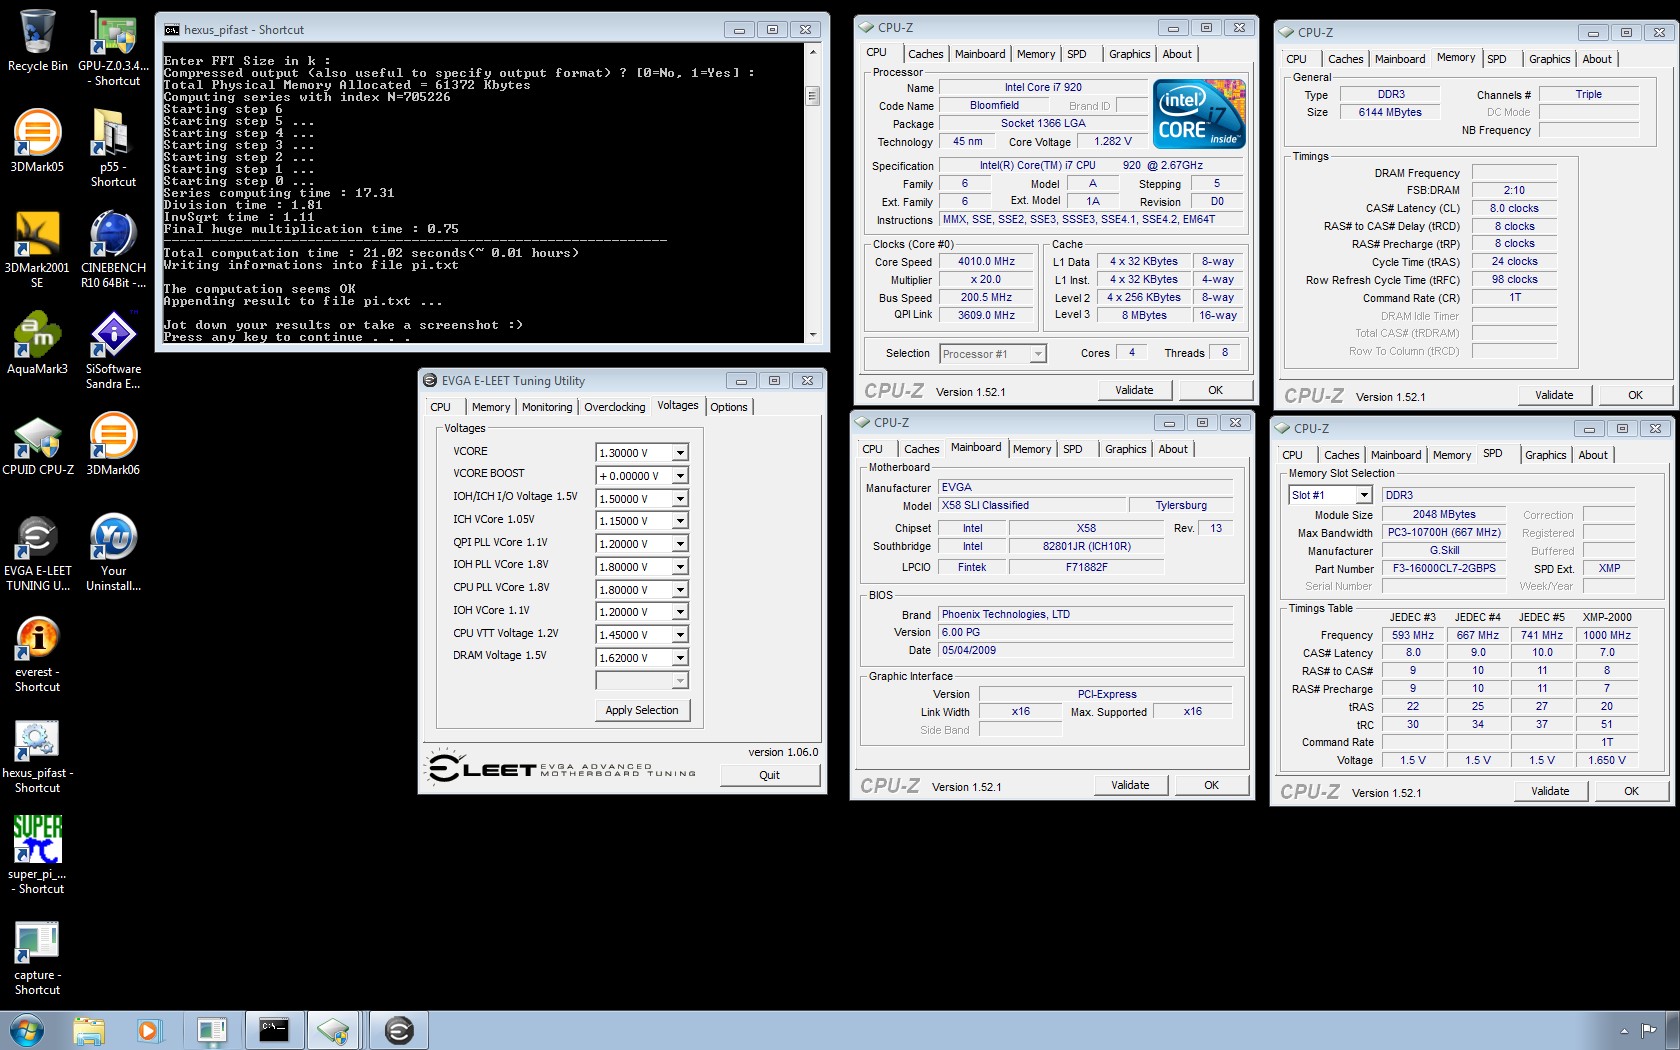This screenshot has height=1050, width=1680.
Task: Open the CPU PLL VCore 1.8V dropdown
Action: (680, 590)
